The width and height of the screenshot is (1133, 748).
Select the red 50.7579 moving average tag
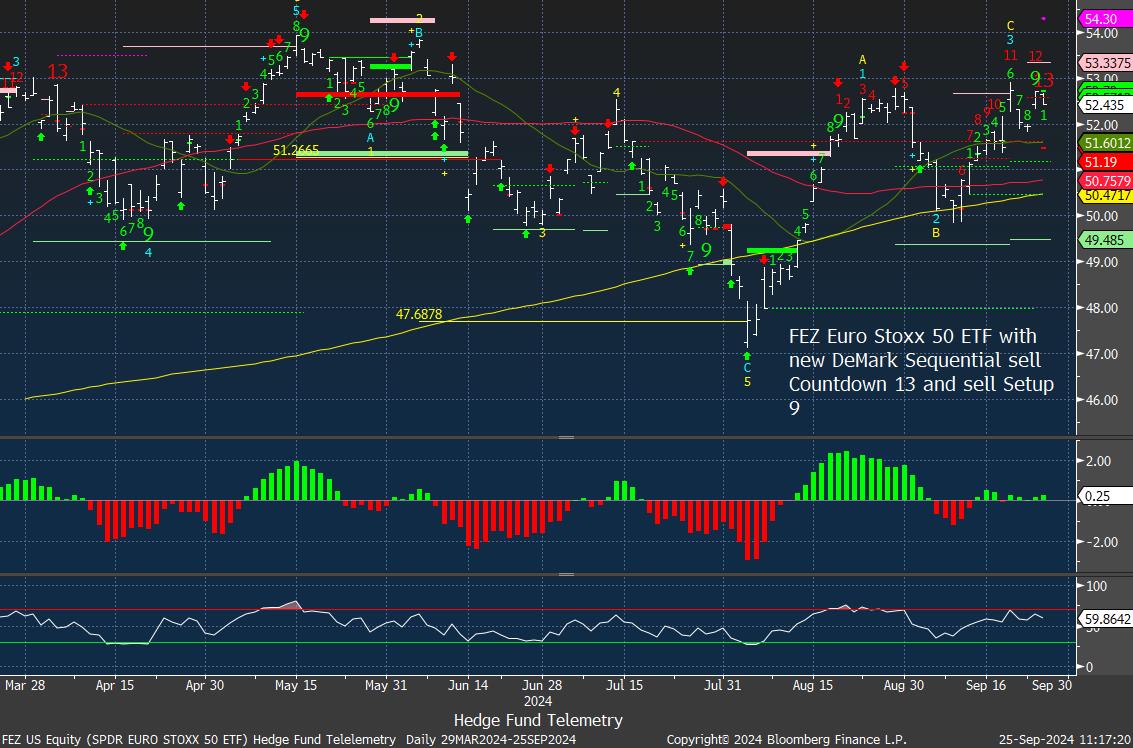point(1105,181)
